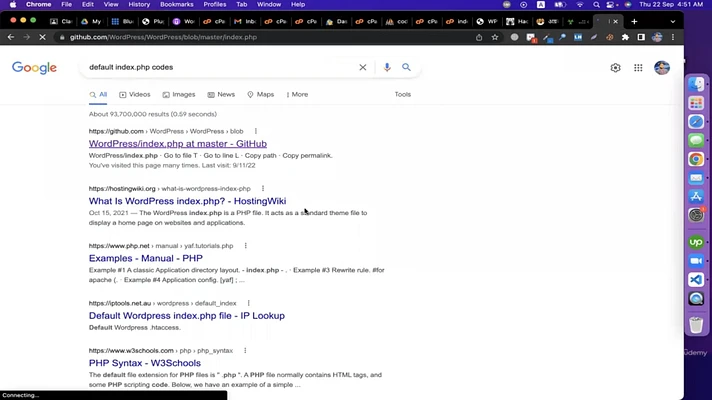Click the Tools button
712x400 pixels.
tap(402, 94)
